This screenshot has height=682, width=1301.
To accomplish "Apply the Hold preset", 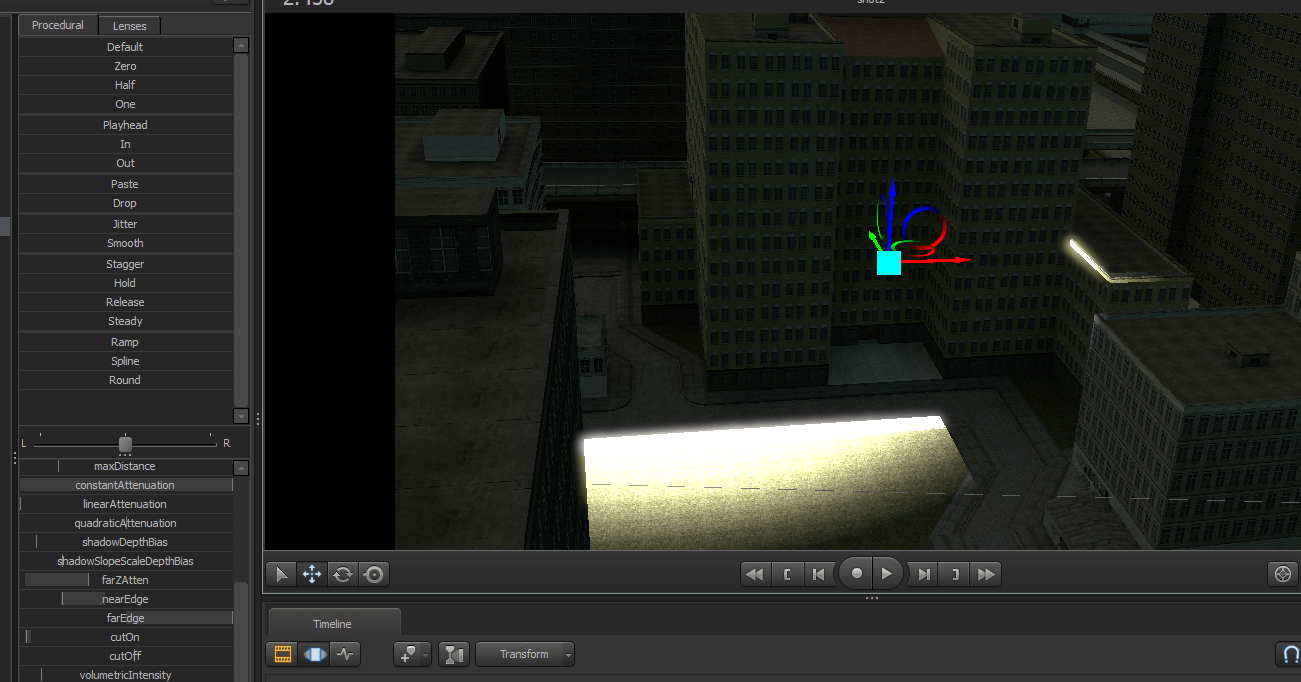I will (x=125, y=283).
